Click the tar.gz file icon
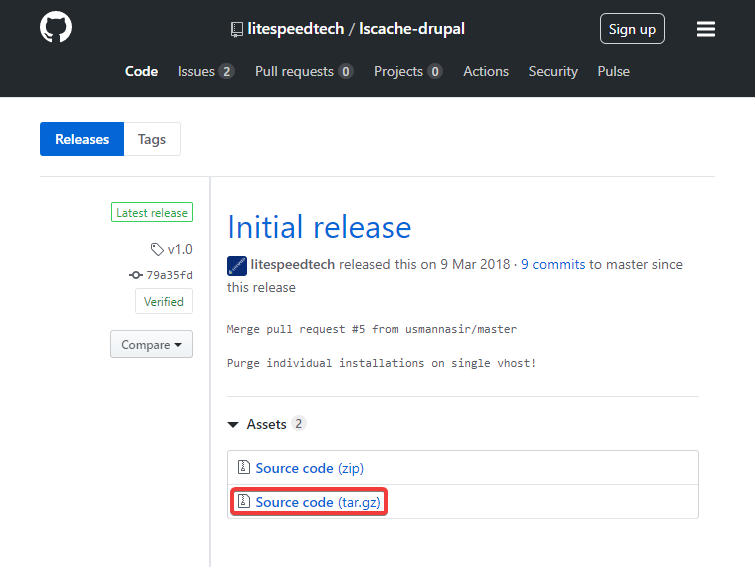755x587 pixels. [244, 501]
